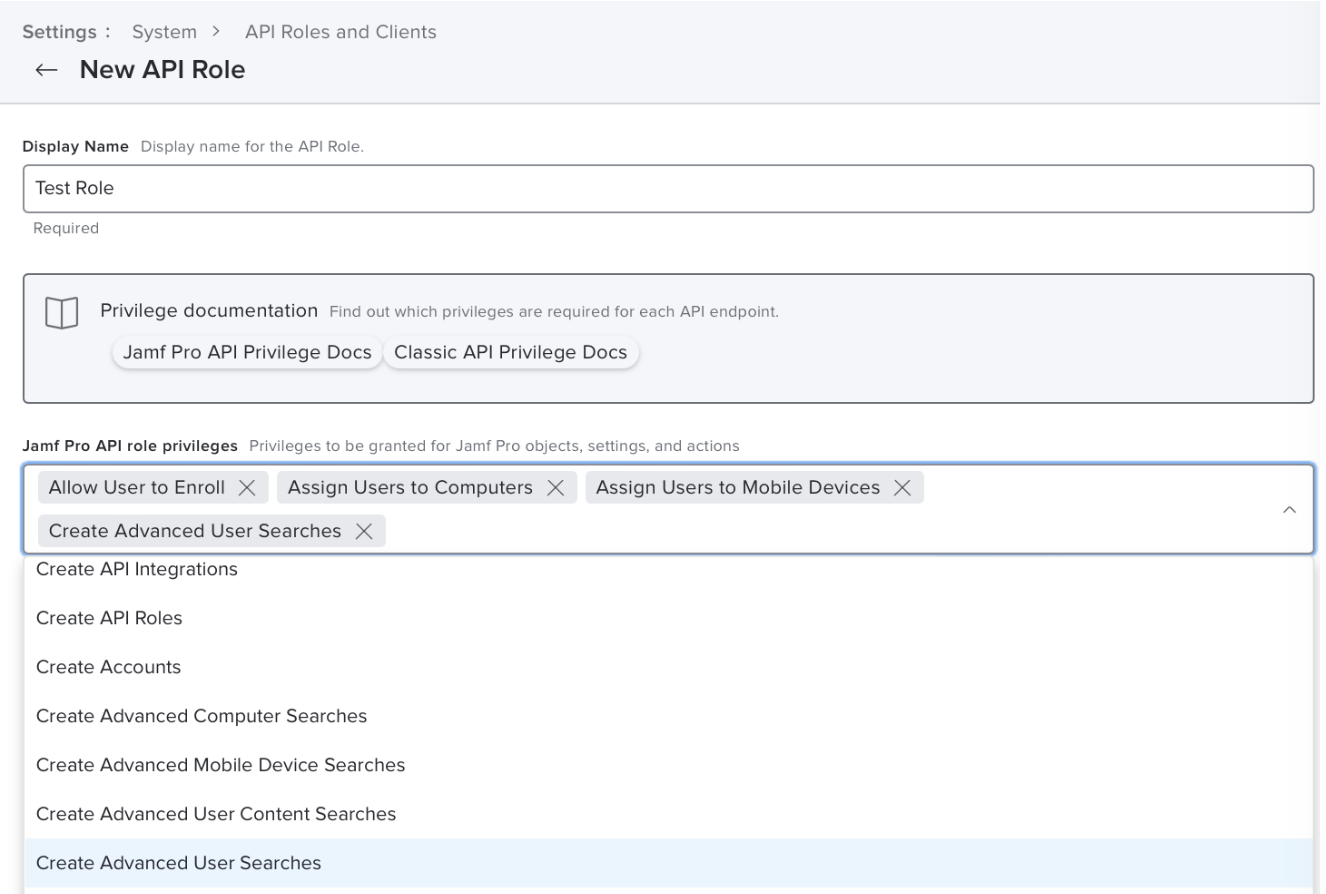Remove Assign Users to Mobile Devices chip

[902, 488]
